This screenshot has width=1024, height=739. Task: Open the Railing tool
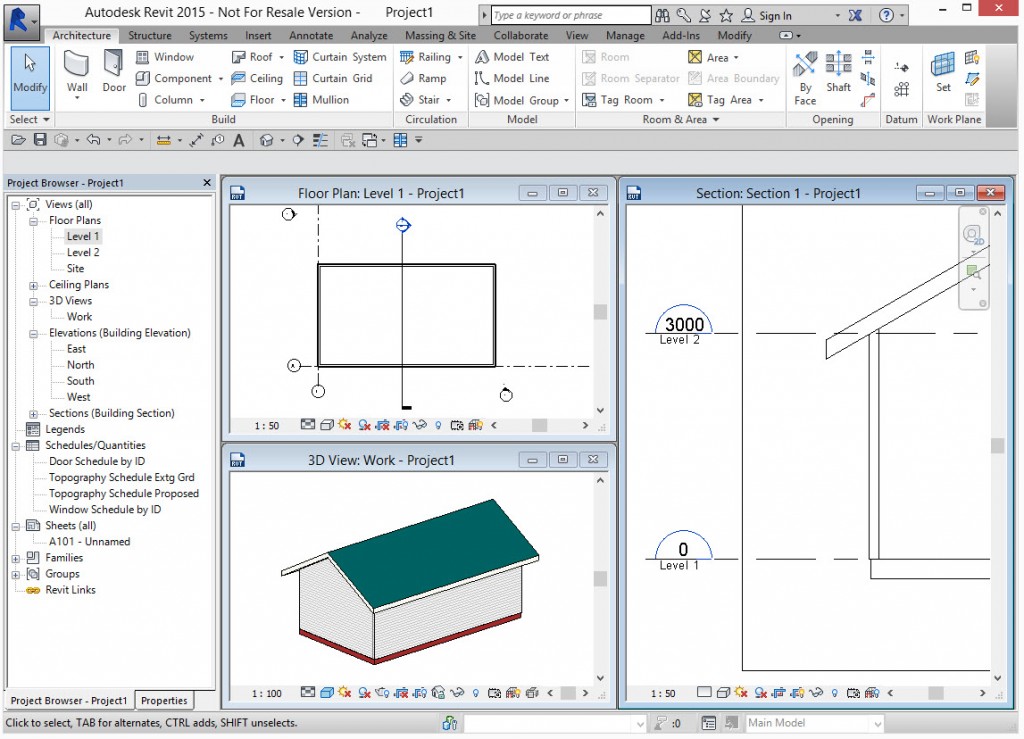(x=430, y=57)
